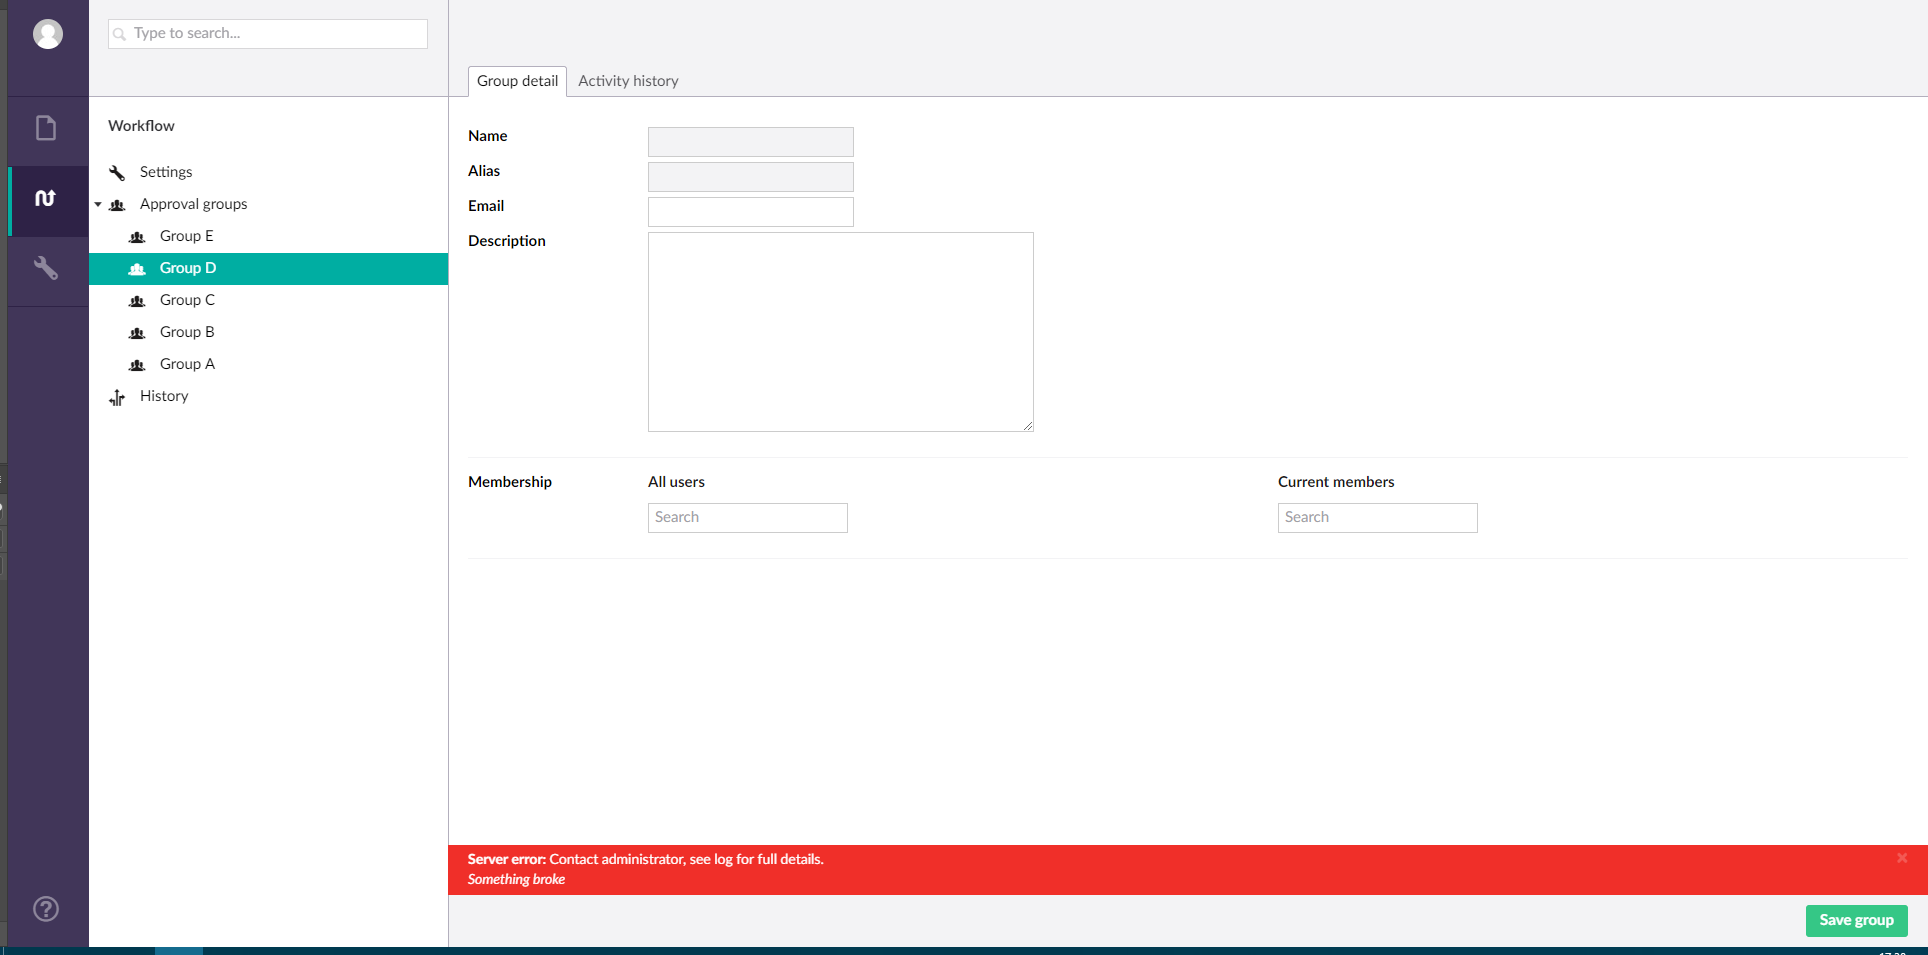Select the Workflow section icon
Viewport: 1928px width, 955px height.
click(46, 198)
